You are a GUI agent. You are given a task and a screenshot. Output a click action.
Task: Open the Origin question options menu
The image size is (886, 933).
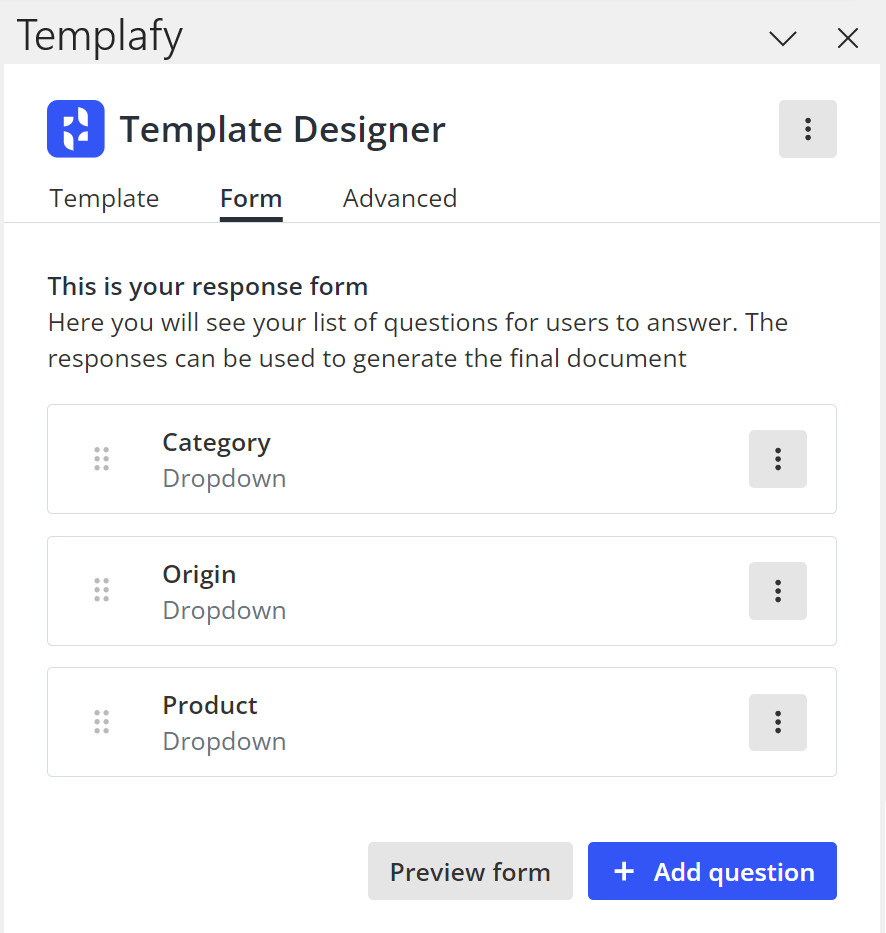(x=777, y=591)
